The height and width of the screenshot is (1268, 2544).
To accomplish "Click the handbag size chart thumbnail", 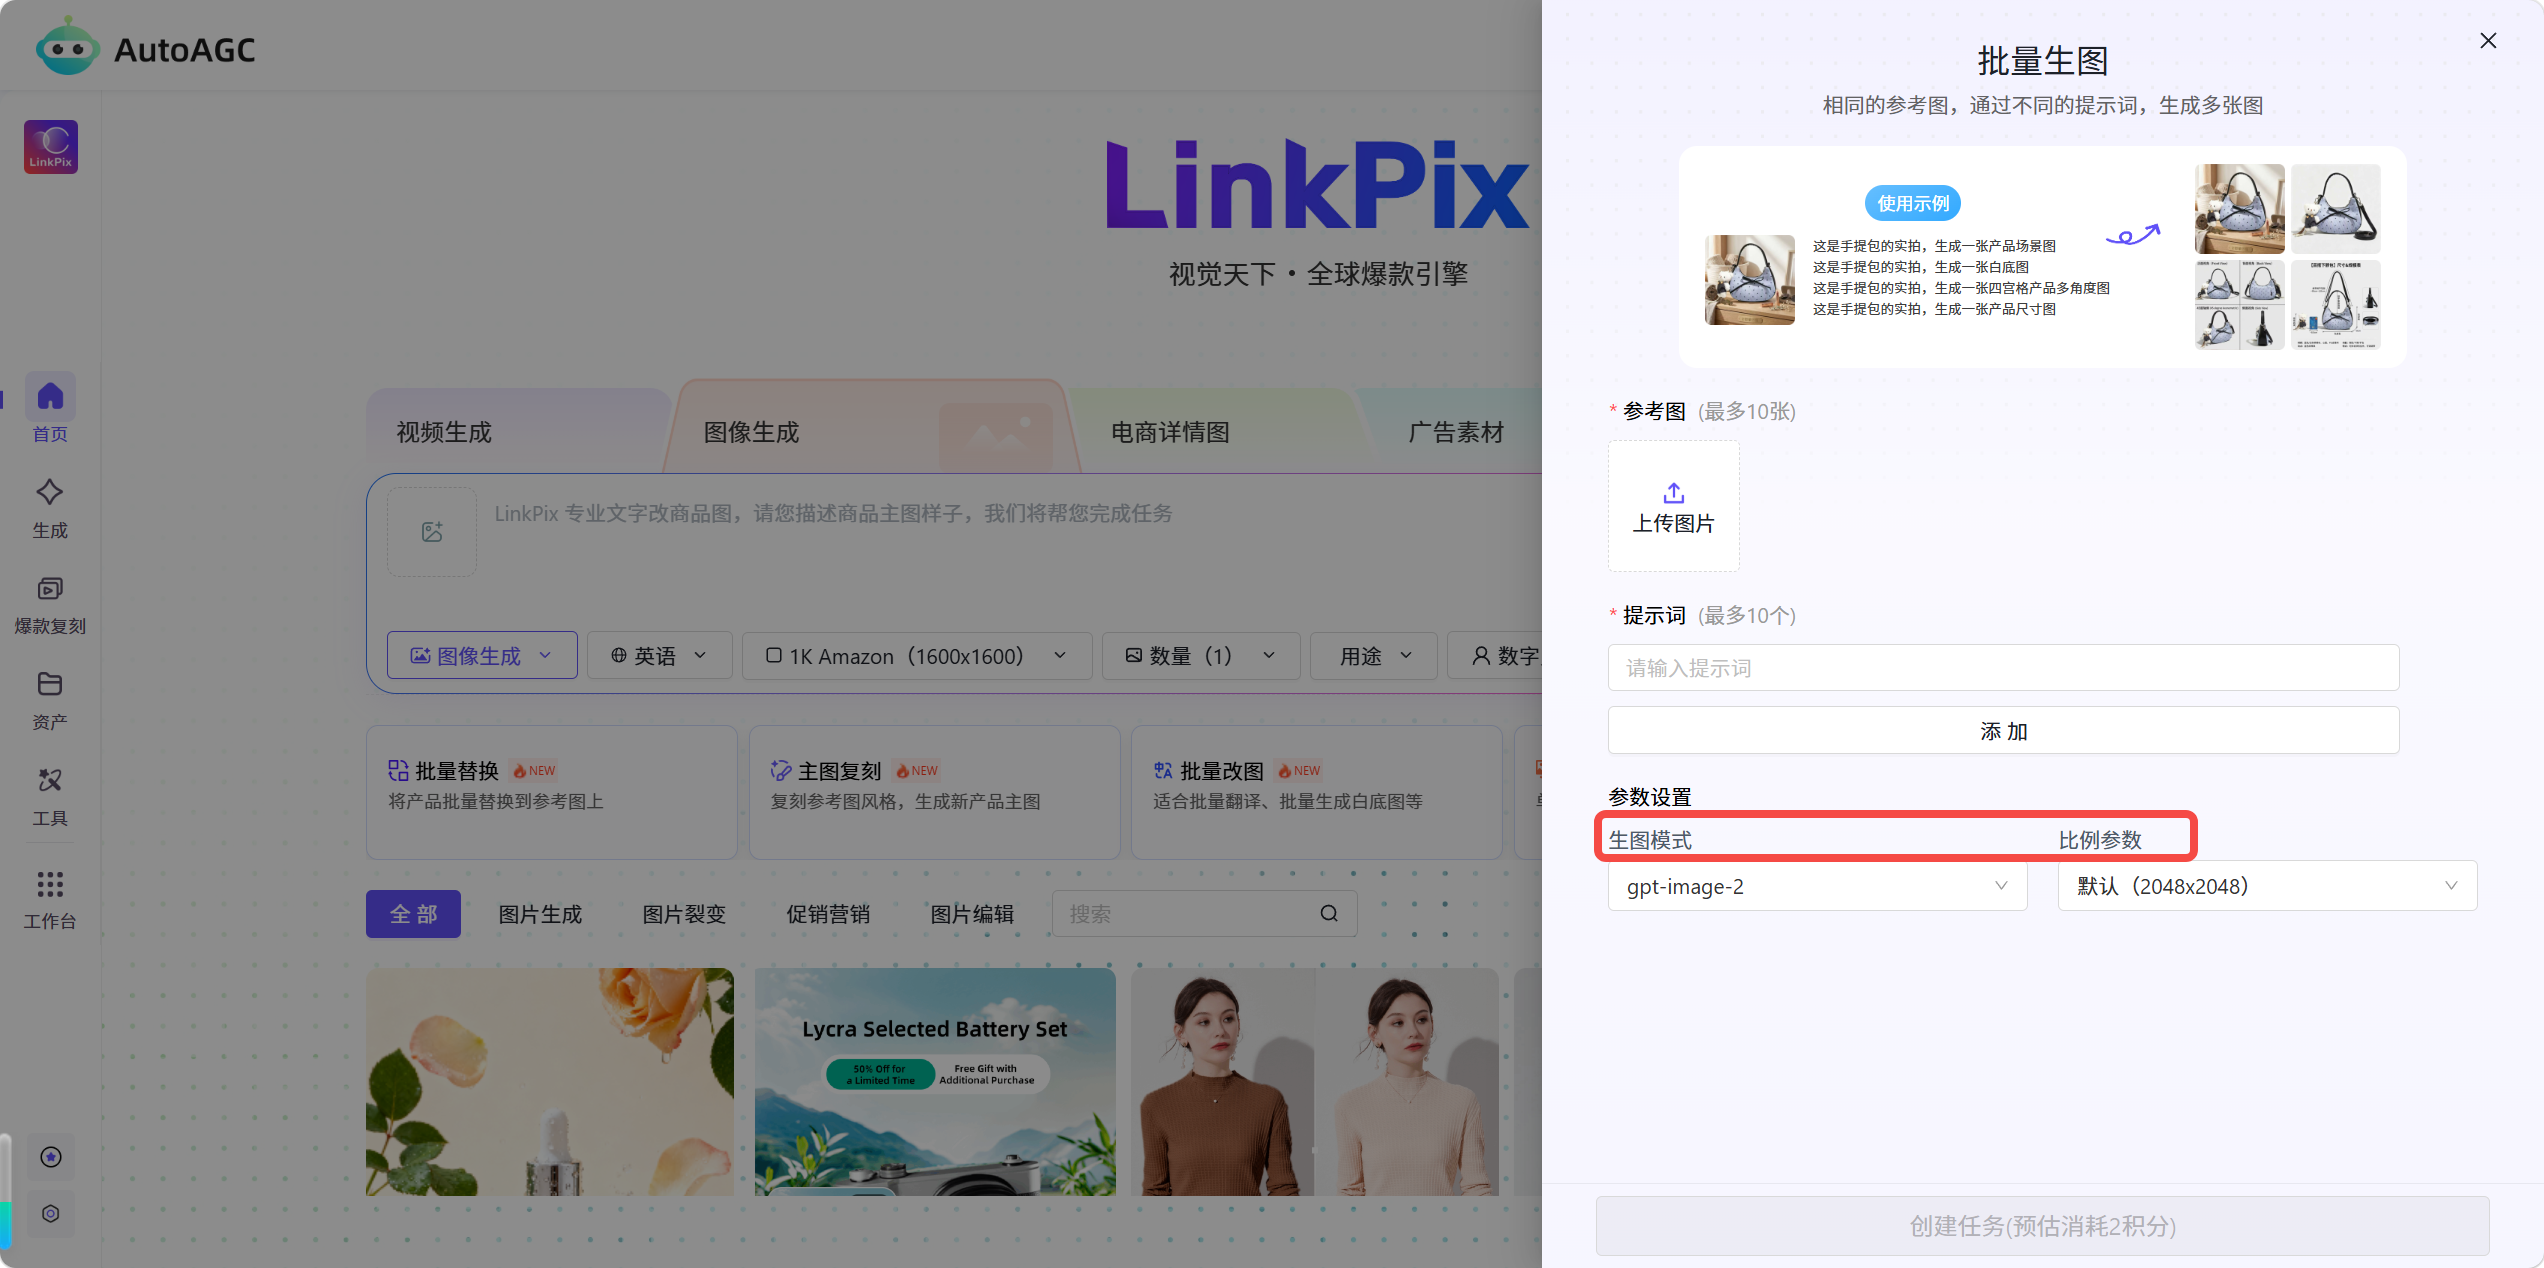I will pos(2335,304).
